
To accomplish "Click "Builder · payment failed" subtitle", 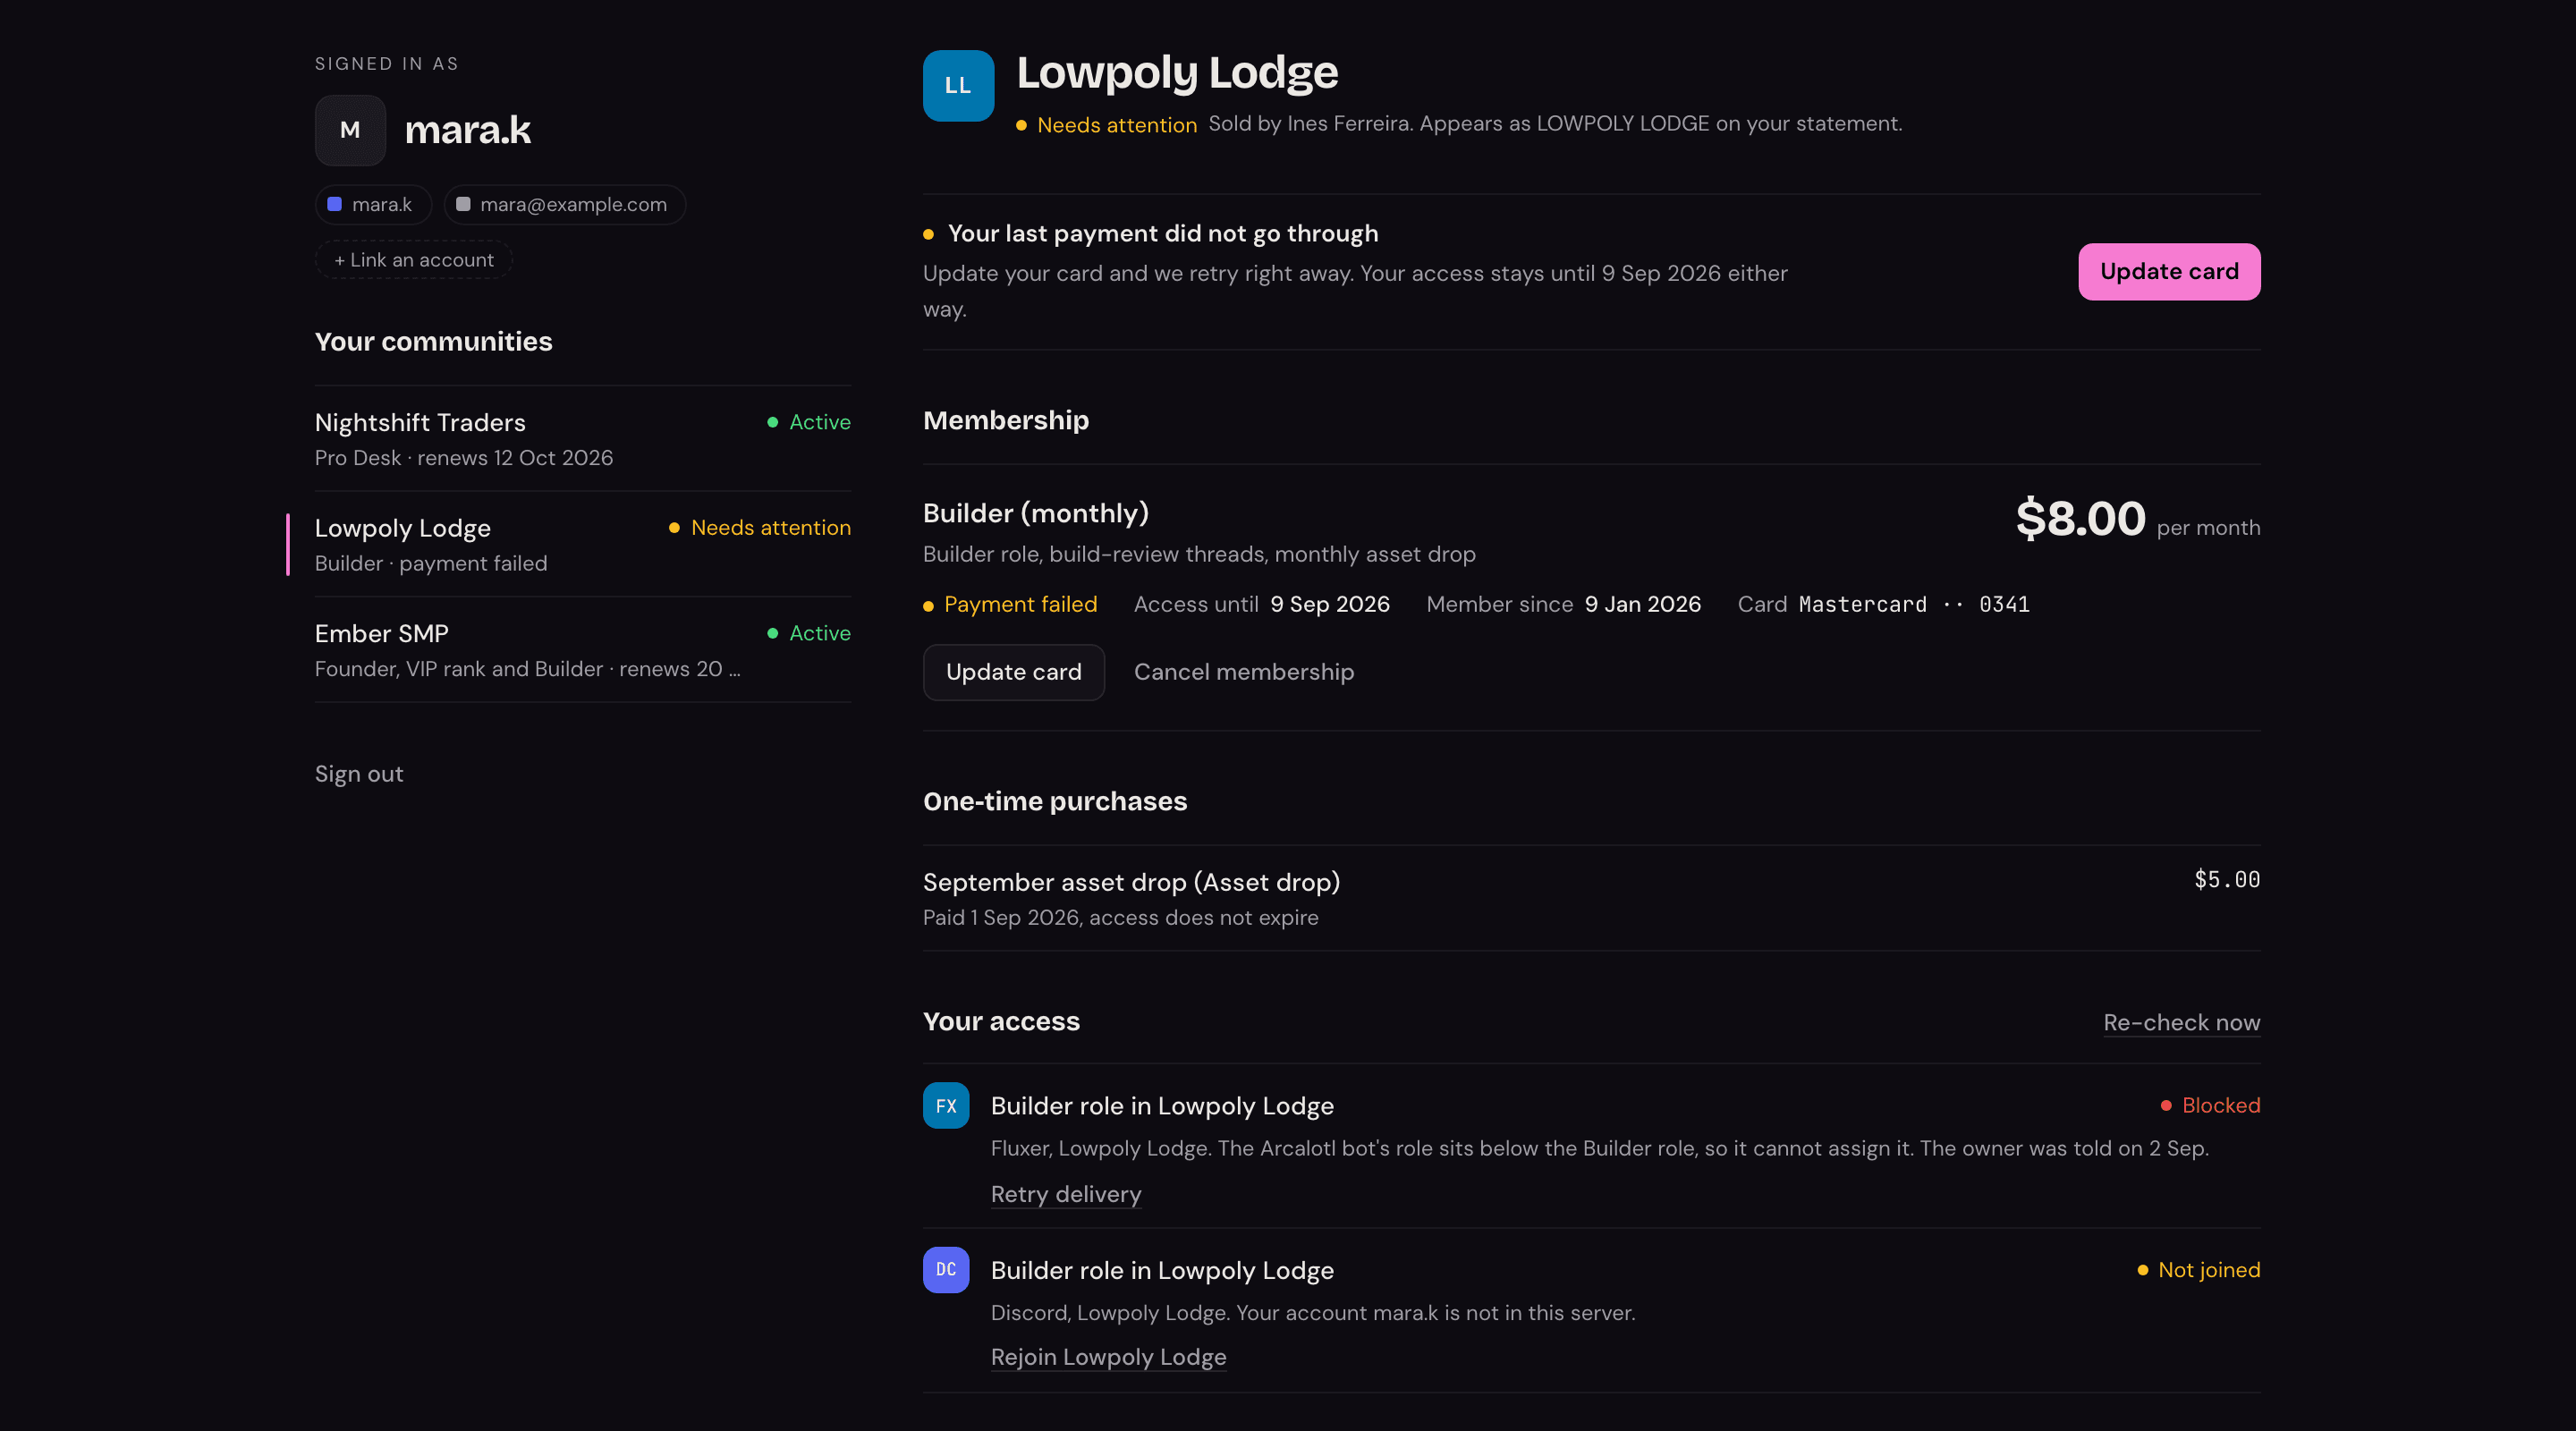I will (431, 563).
